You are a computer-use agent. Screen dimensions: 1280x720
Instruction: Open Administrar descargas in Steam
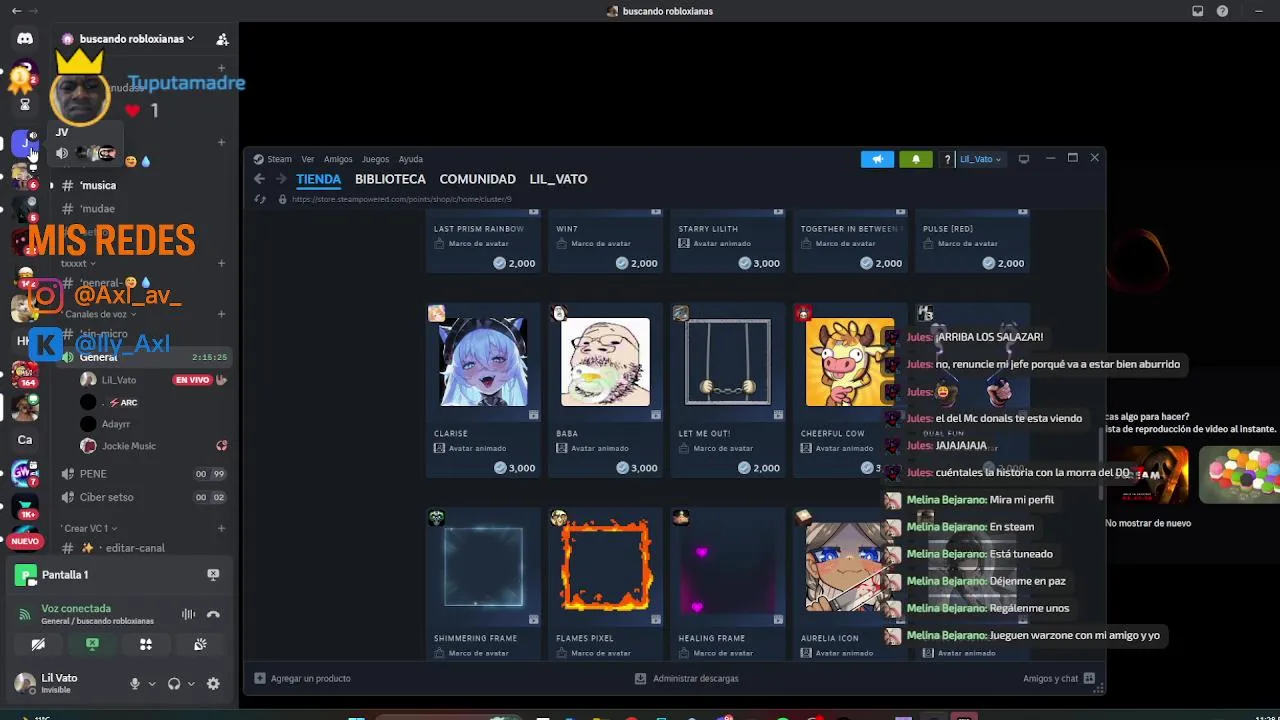(x=686, y=678)
